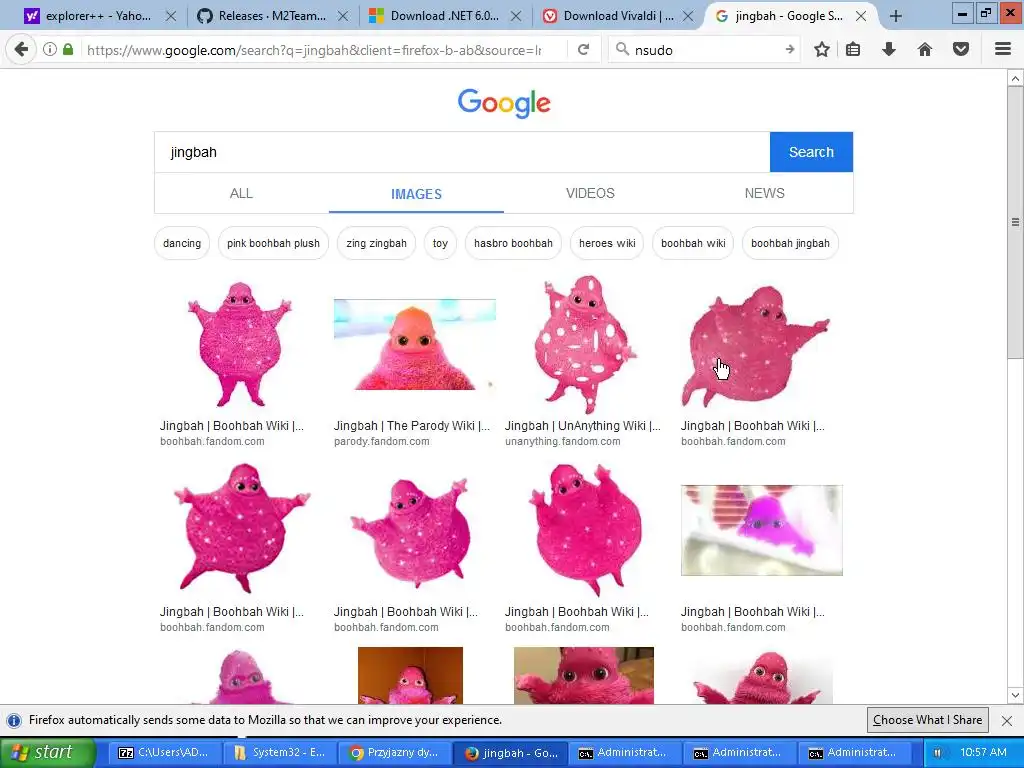Close the Download Vivaldi tab
The height and width of the screenshot is (768, 1024).
[x=688, y=16]
